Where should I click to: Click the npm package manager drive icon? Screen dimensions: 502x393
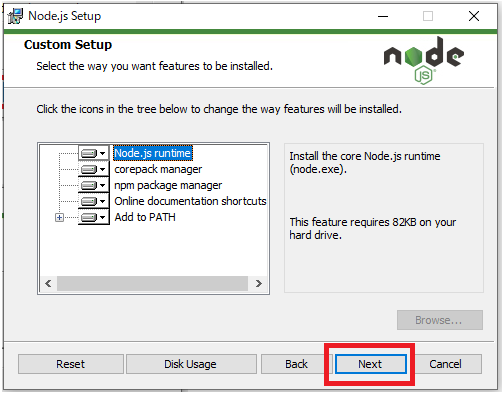click(89, 185)
